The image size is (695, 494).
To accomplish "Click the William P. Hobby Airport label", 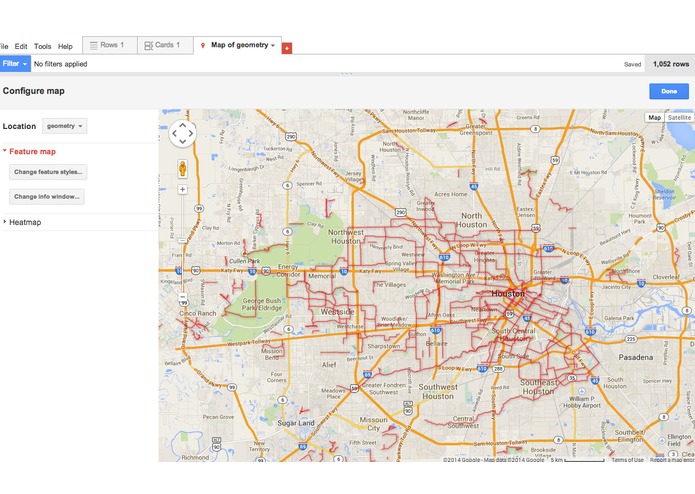I will [x=582, y=402].
